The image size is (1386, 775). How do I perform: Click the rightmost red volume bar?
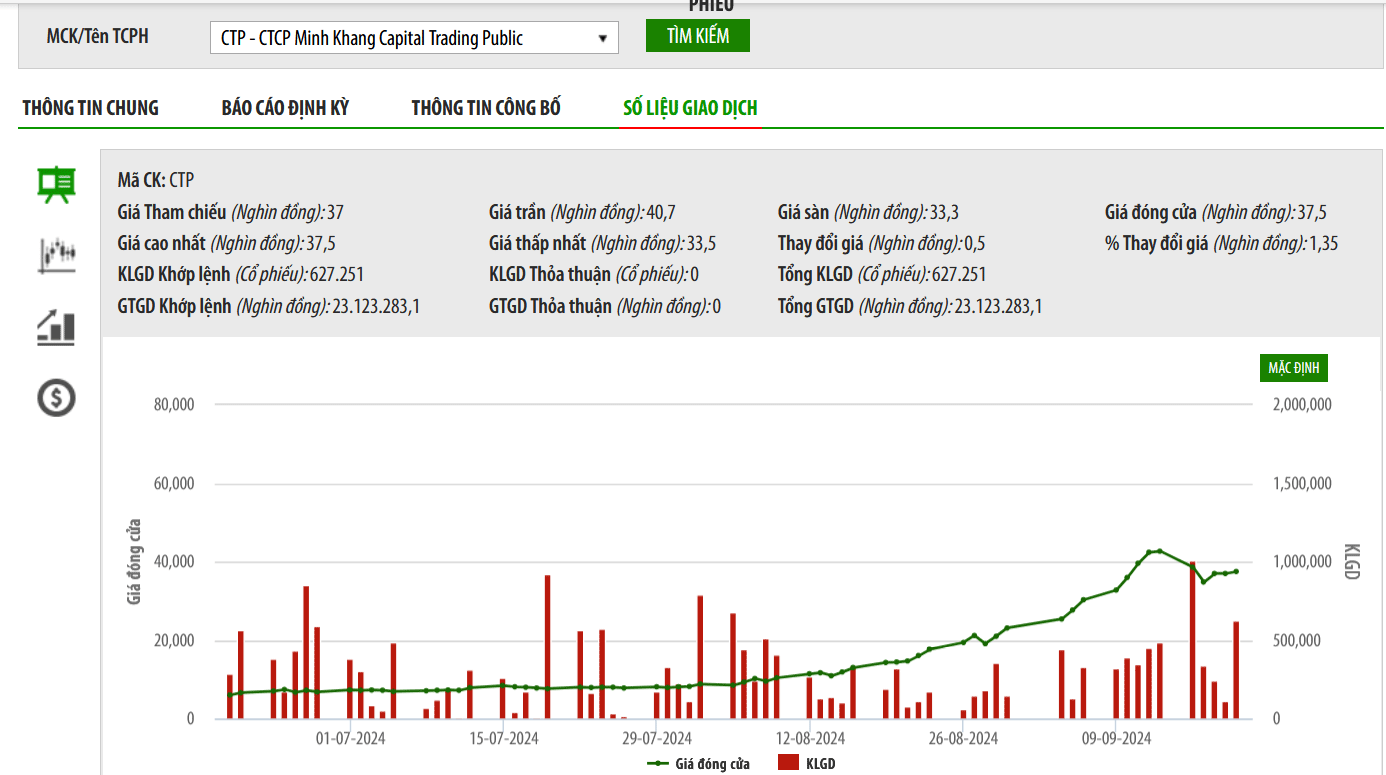click(x=1236, y=670)
